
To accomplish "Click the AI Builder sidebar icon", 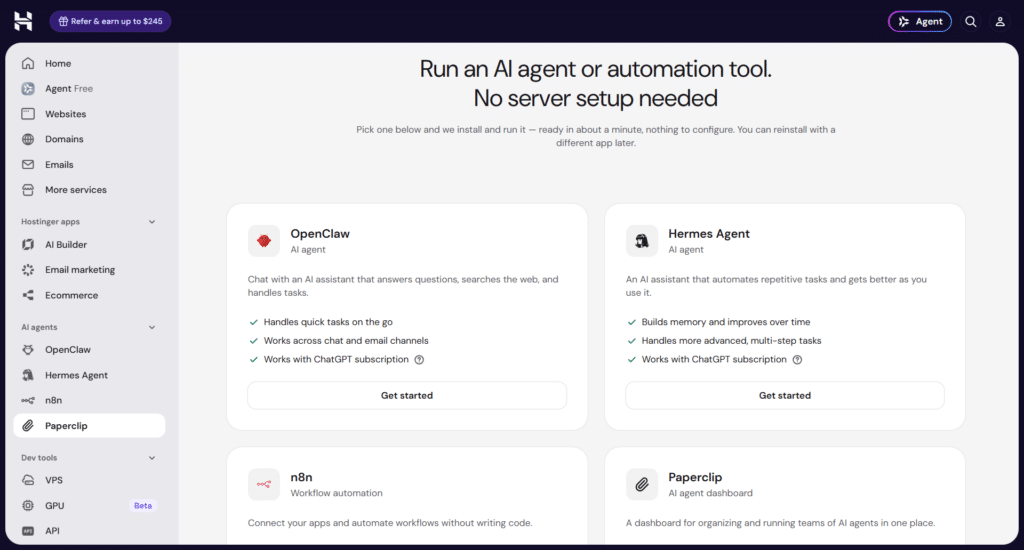I will click(x=28, y=244).
